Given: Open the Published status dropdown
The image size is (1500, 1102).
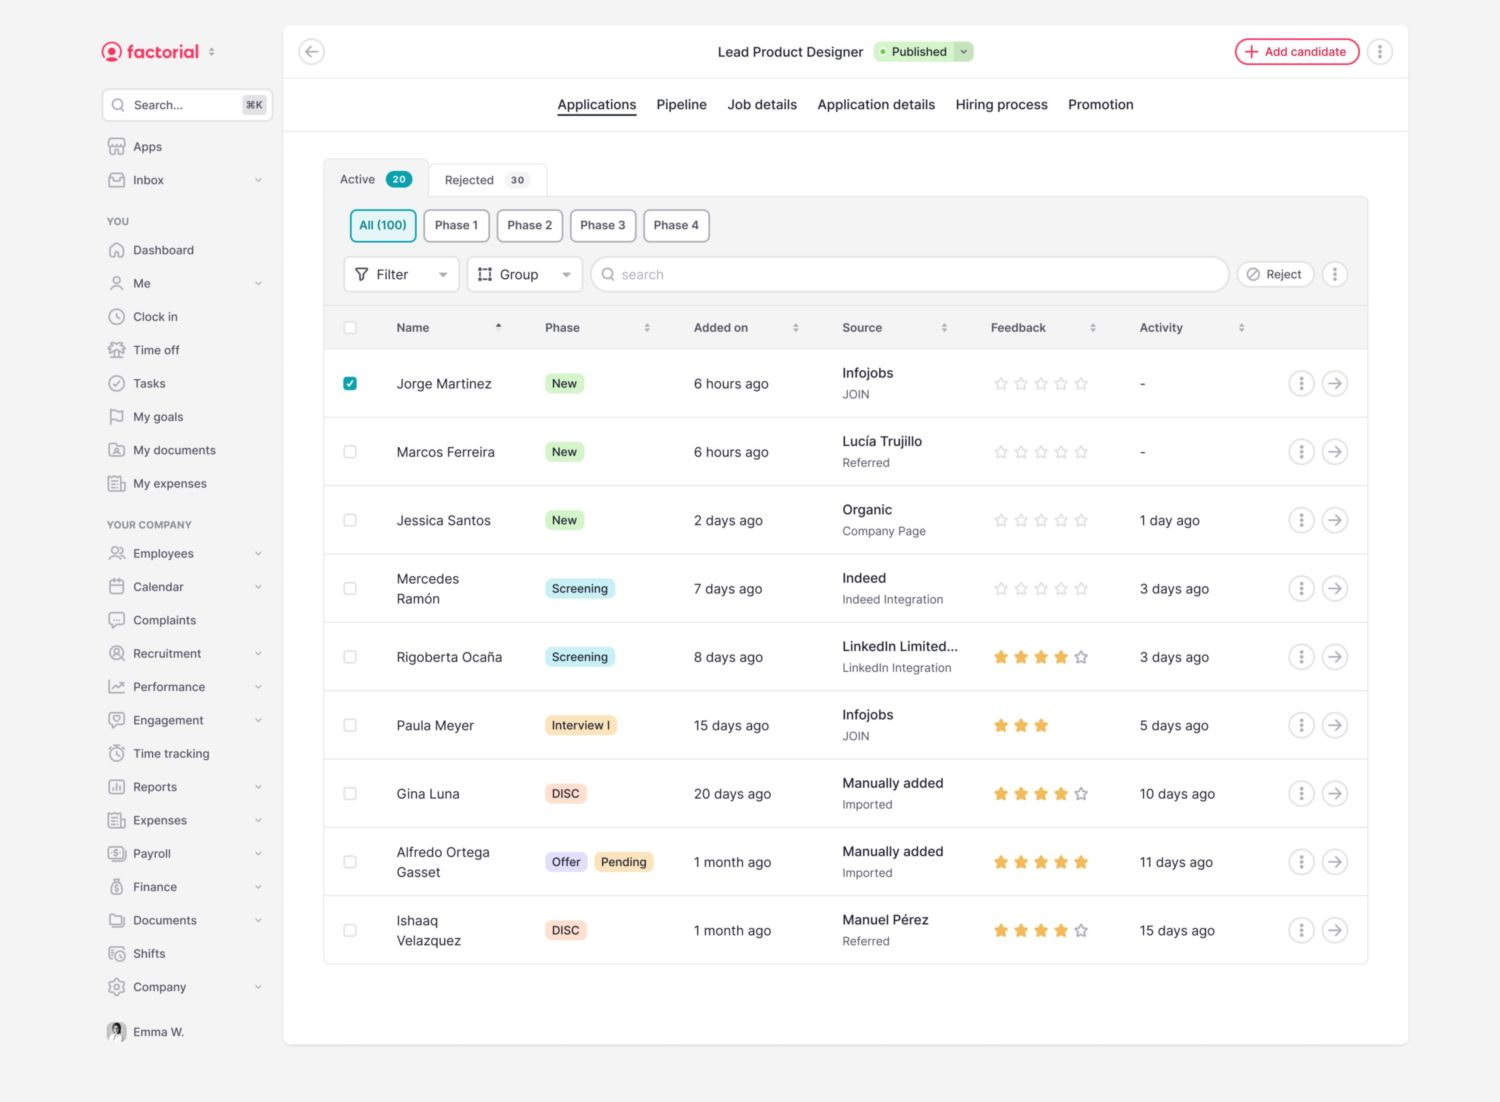Looking at the screenshot, I should pyautogui.click(x=963, y=52).
